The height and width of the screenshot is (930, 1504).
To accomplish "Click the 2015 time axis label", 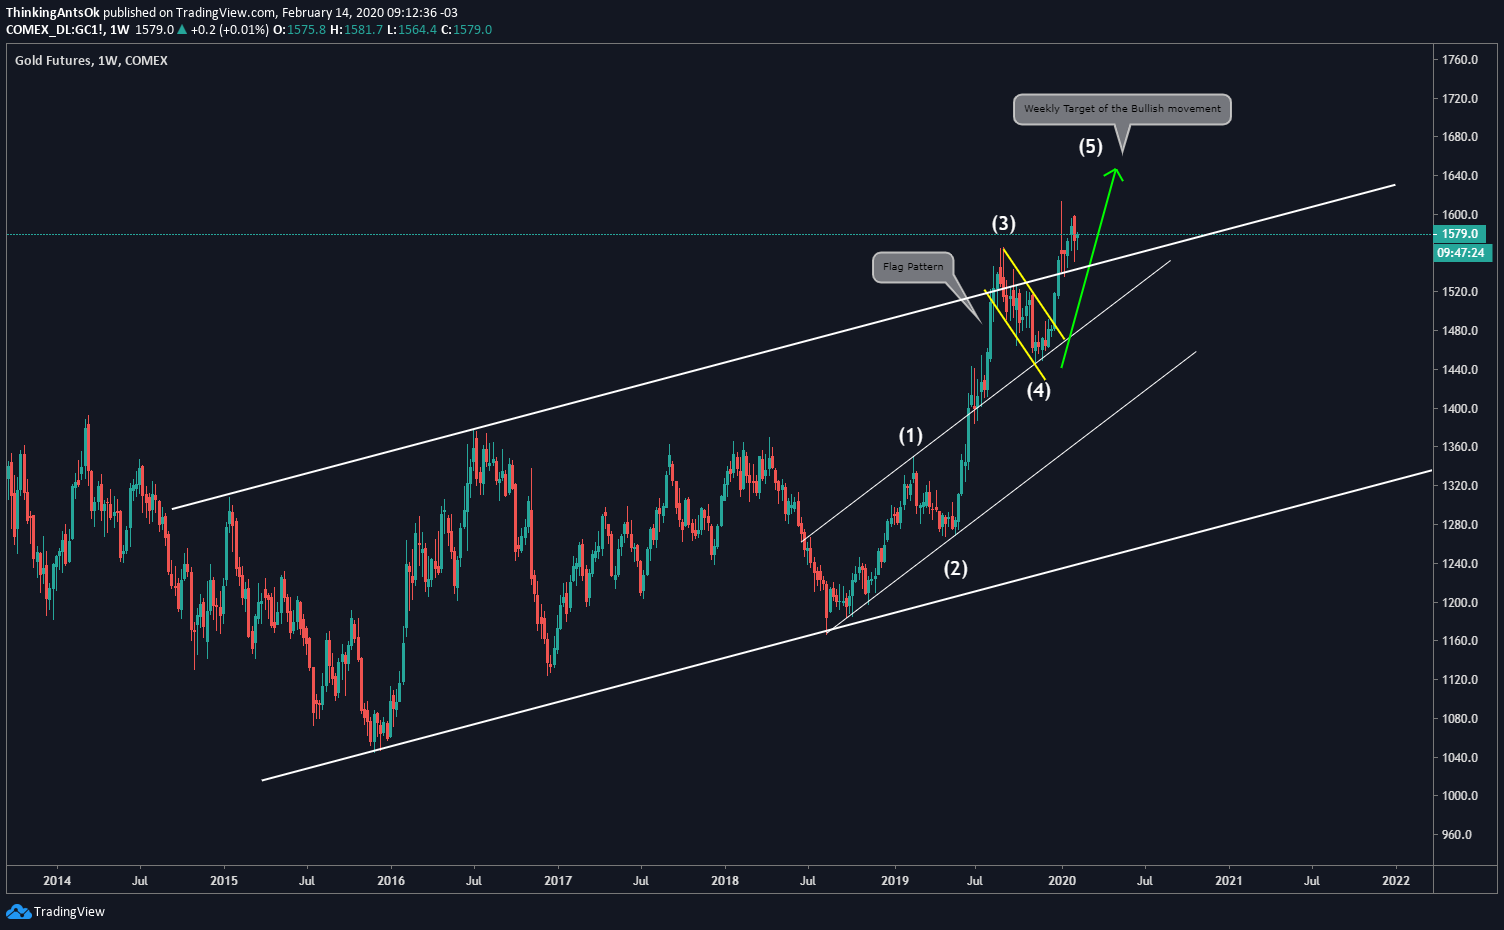I will 224,881.
